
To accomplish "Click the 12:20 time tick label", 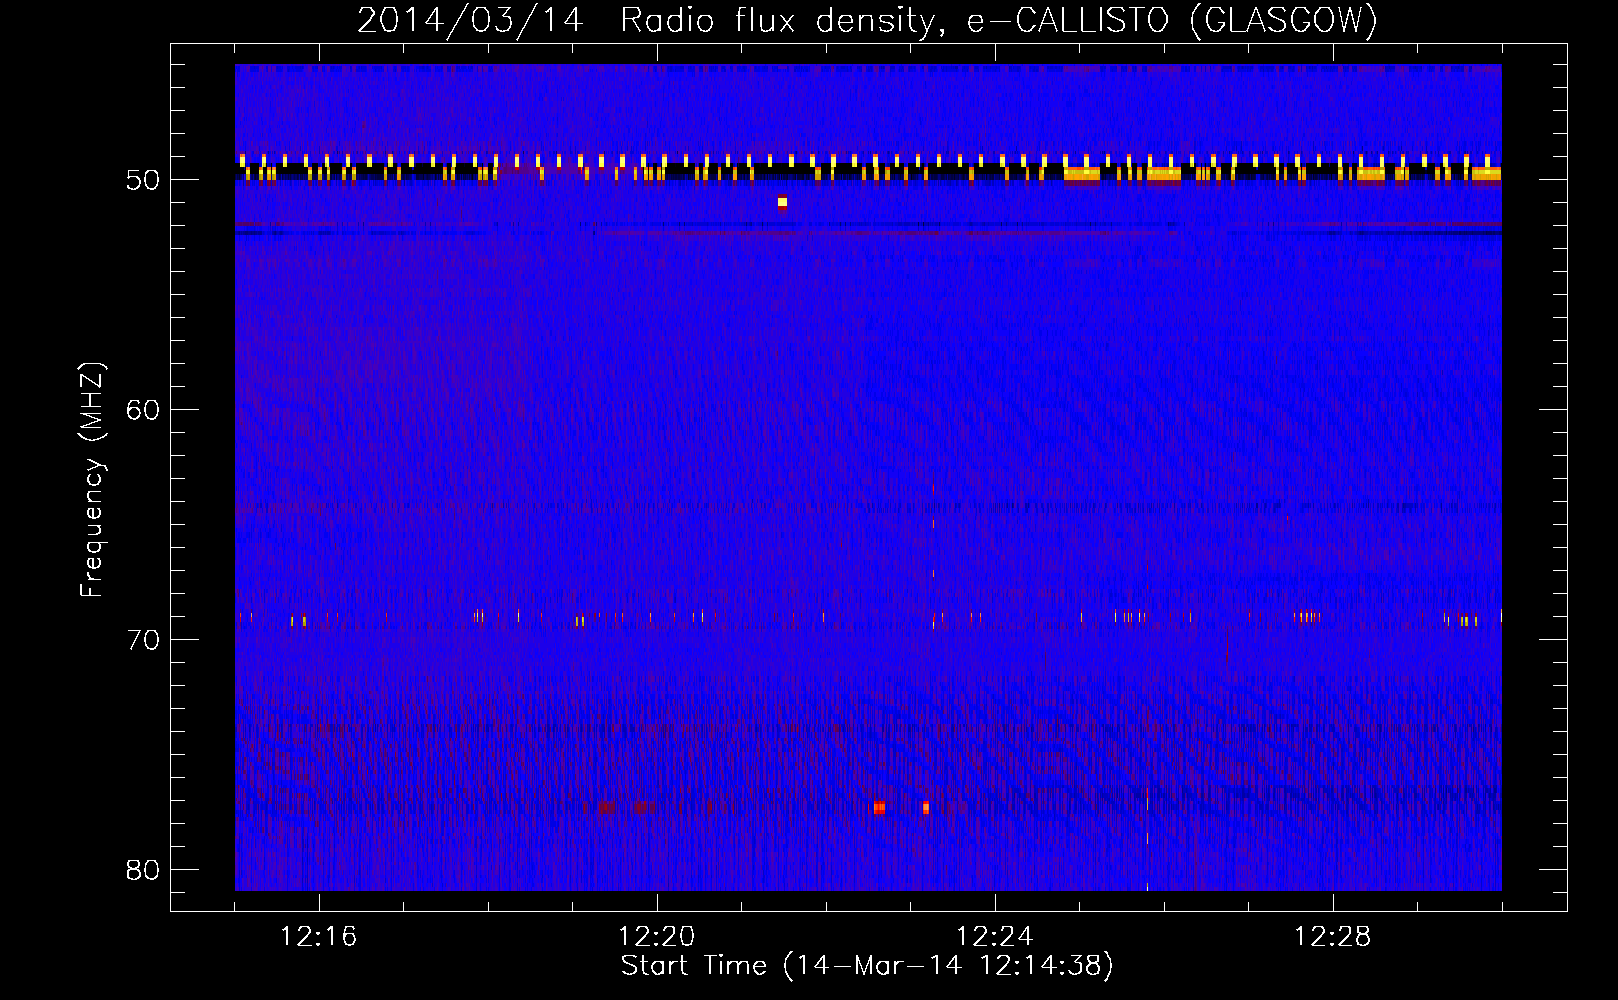I will pyautogui.click(x=656, y=937).
